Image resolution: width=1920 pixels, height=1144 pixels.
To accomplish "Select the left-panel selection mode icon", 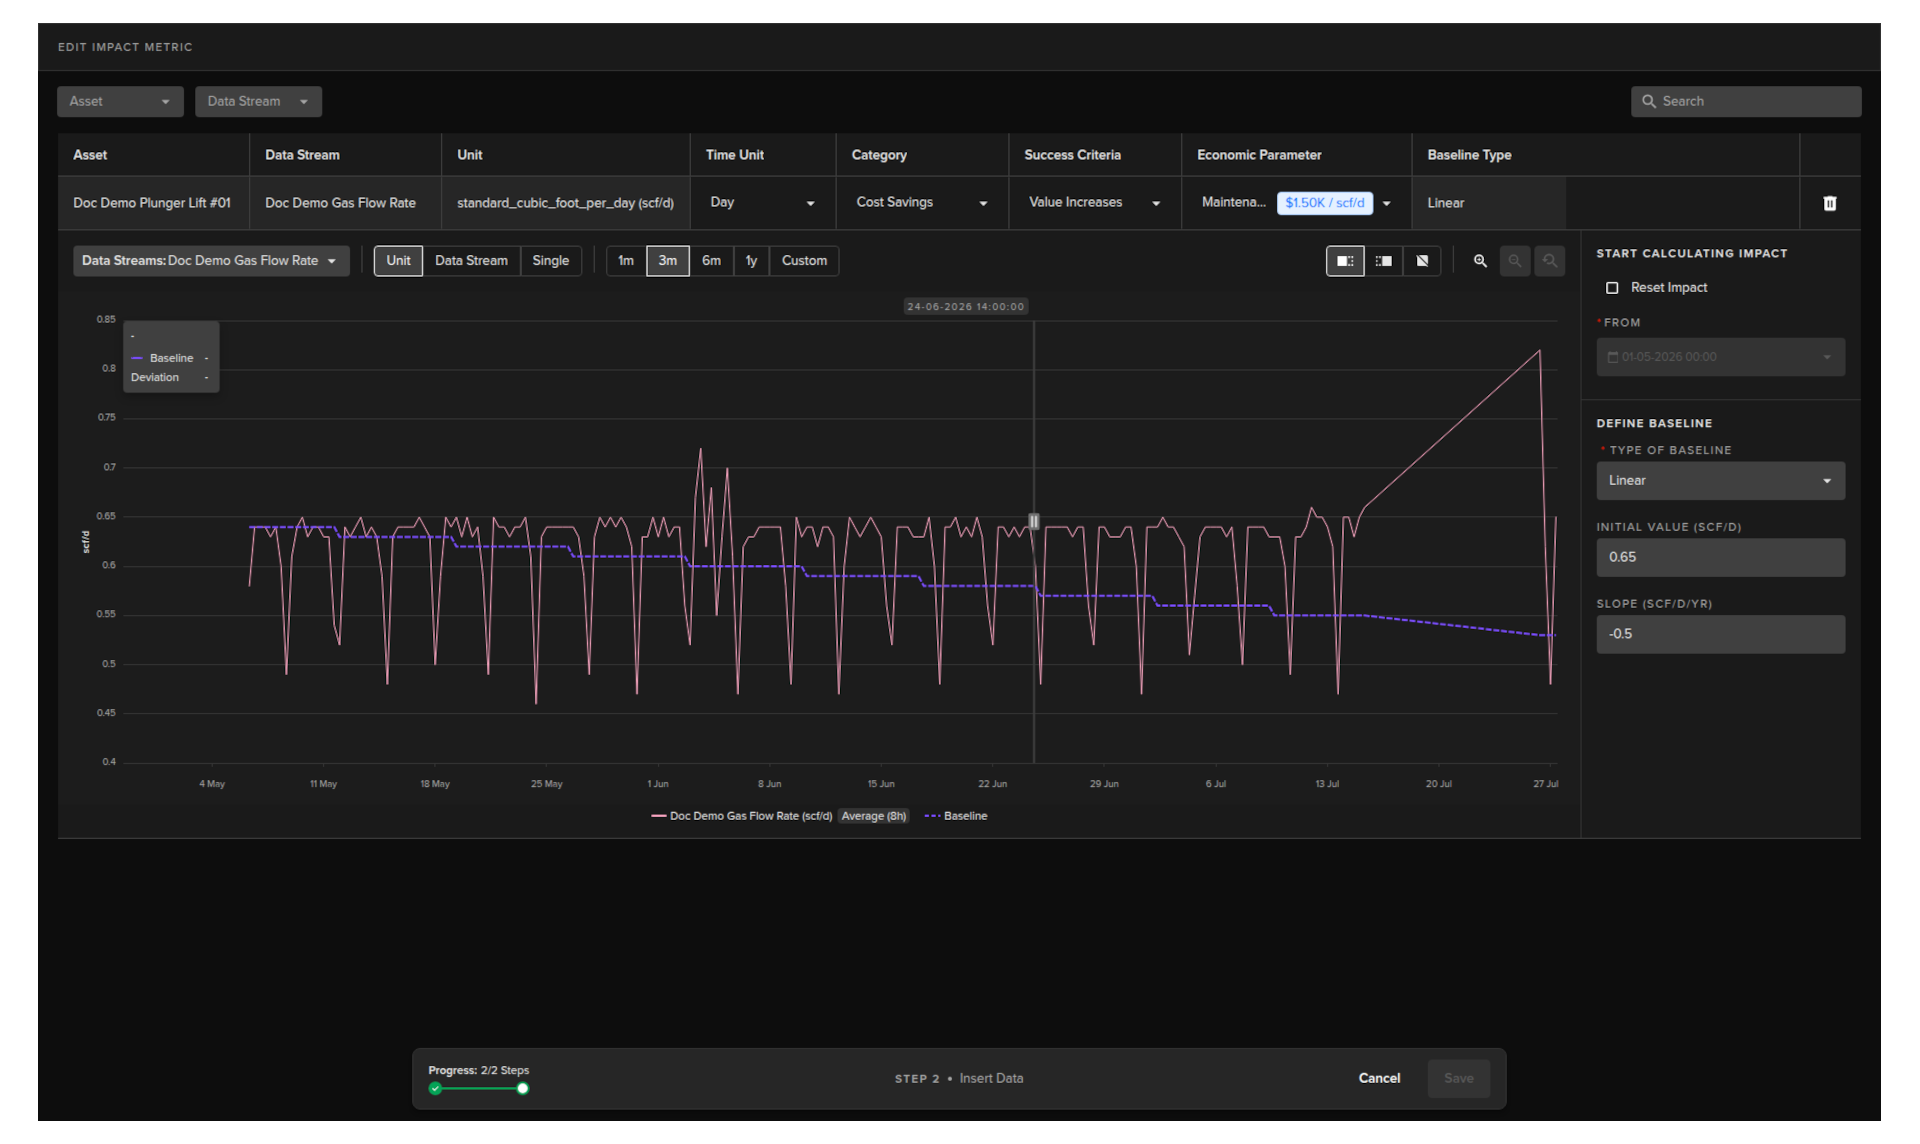I will (1345, 261).
